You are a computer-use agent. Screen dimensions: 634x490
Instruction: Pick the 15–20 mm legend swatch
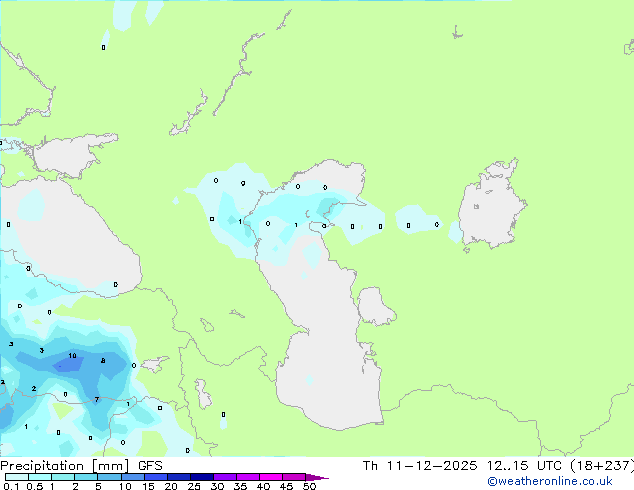click(156, 477)
